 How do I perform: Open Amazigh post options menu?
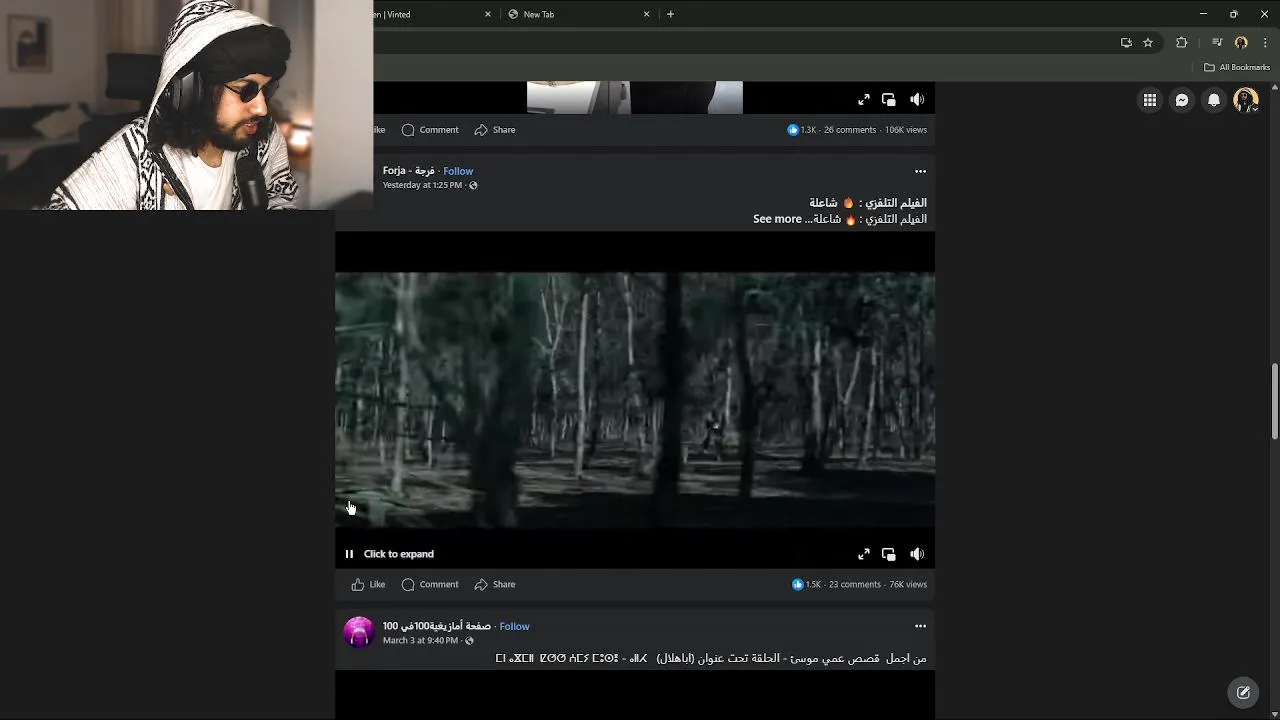(x=920, y=626)
